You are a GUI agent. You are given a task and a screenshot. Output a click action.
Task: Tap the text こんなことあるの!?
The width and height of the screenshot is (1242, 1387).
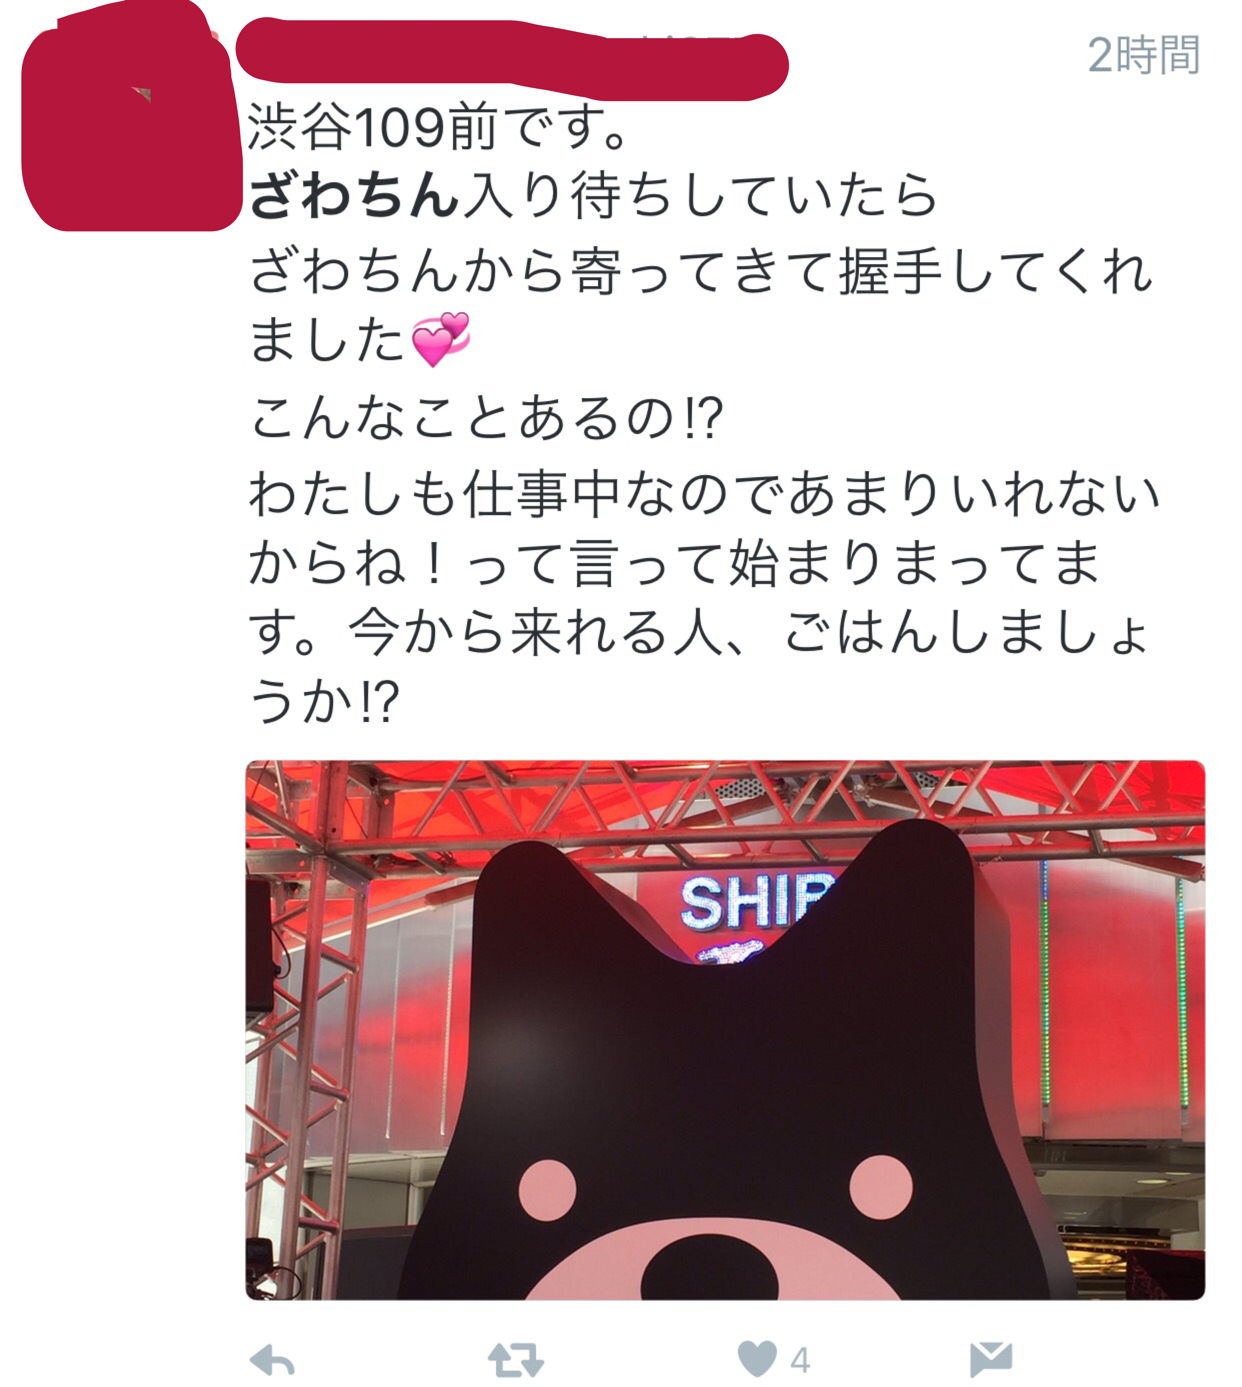tap(485, 418)
